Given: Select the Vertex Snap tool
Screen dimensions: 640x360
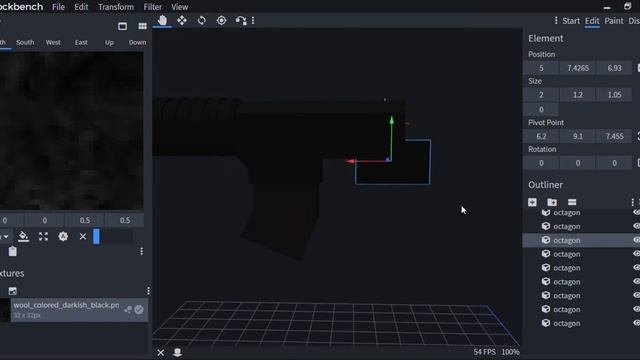Looking at the screenshot, I should (241, 20).
